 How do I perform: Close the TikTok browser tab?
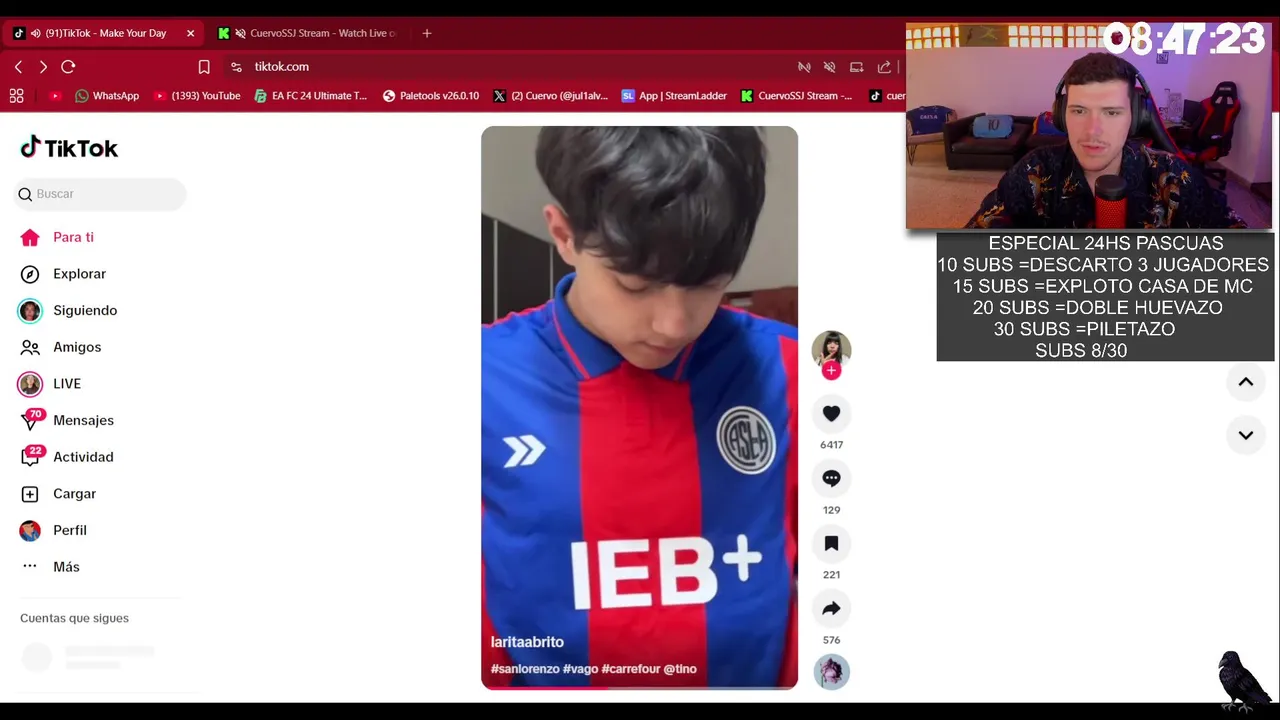190,33
